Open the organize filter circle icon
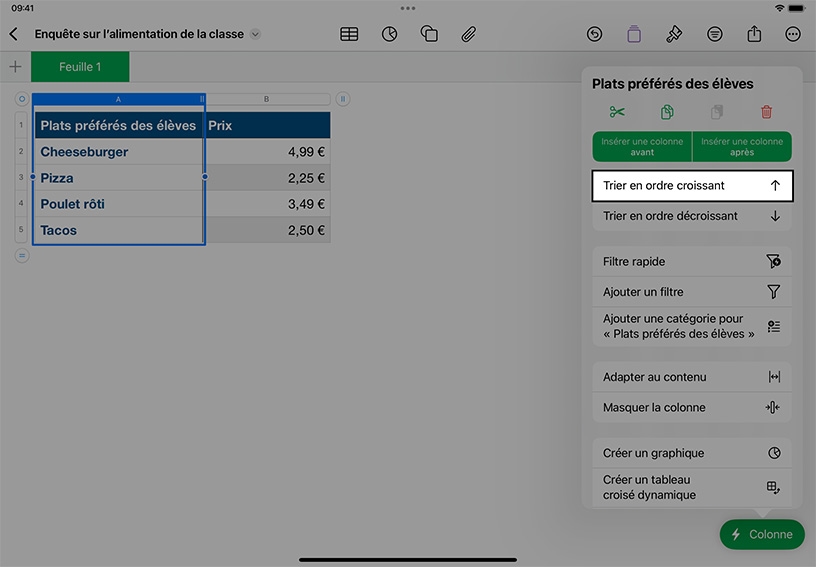The width and height of the screenshot is (816, 567). [x=715, y=34]
